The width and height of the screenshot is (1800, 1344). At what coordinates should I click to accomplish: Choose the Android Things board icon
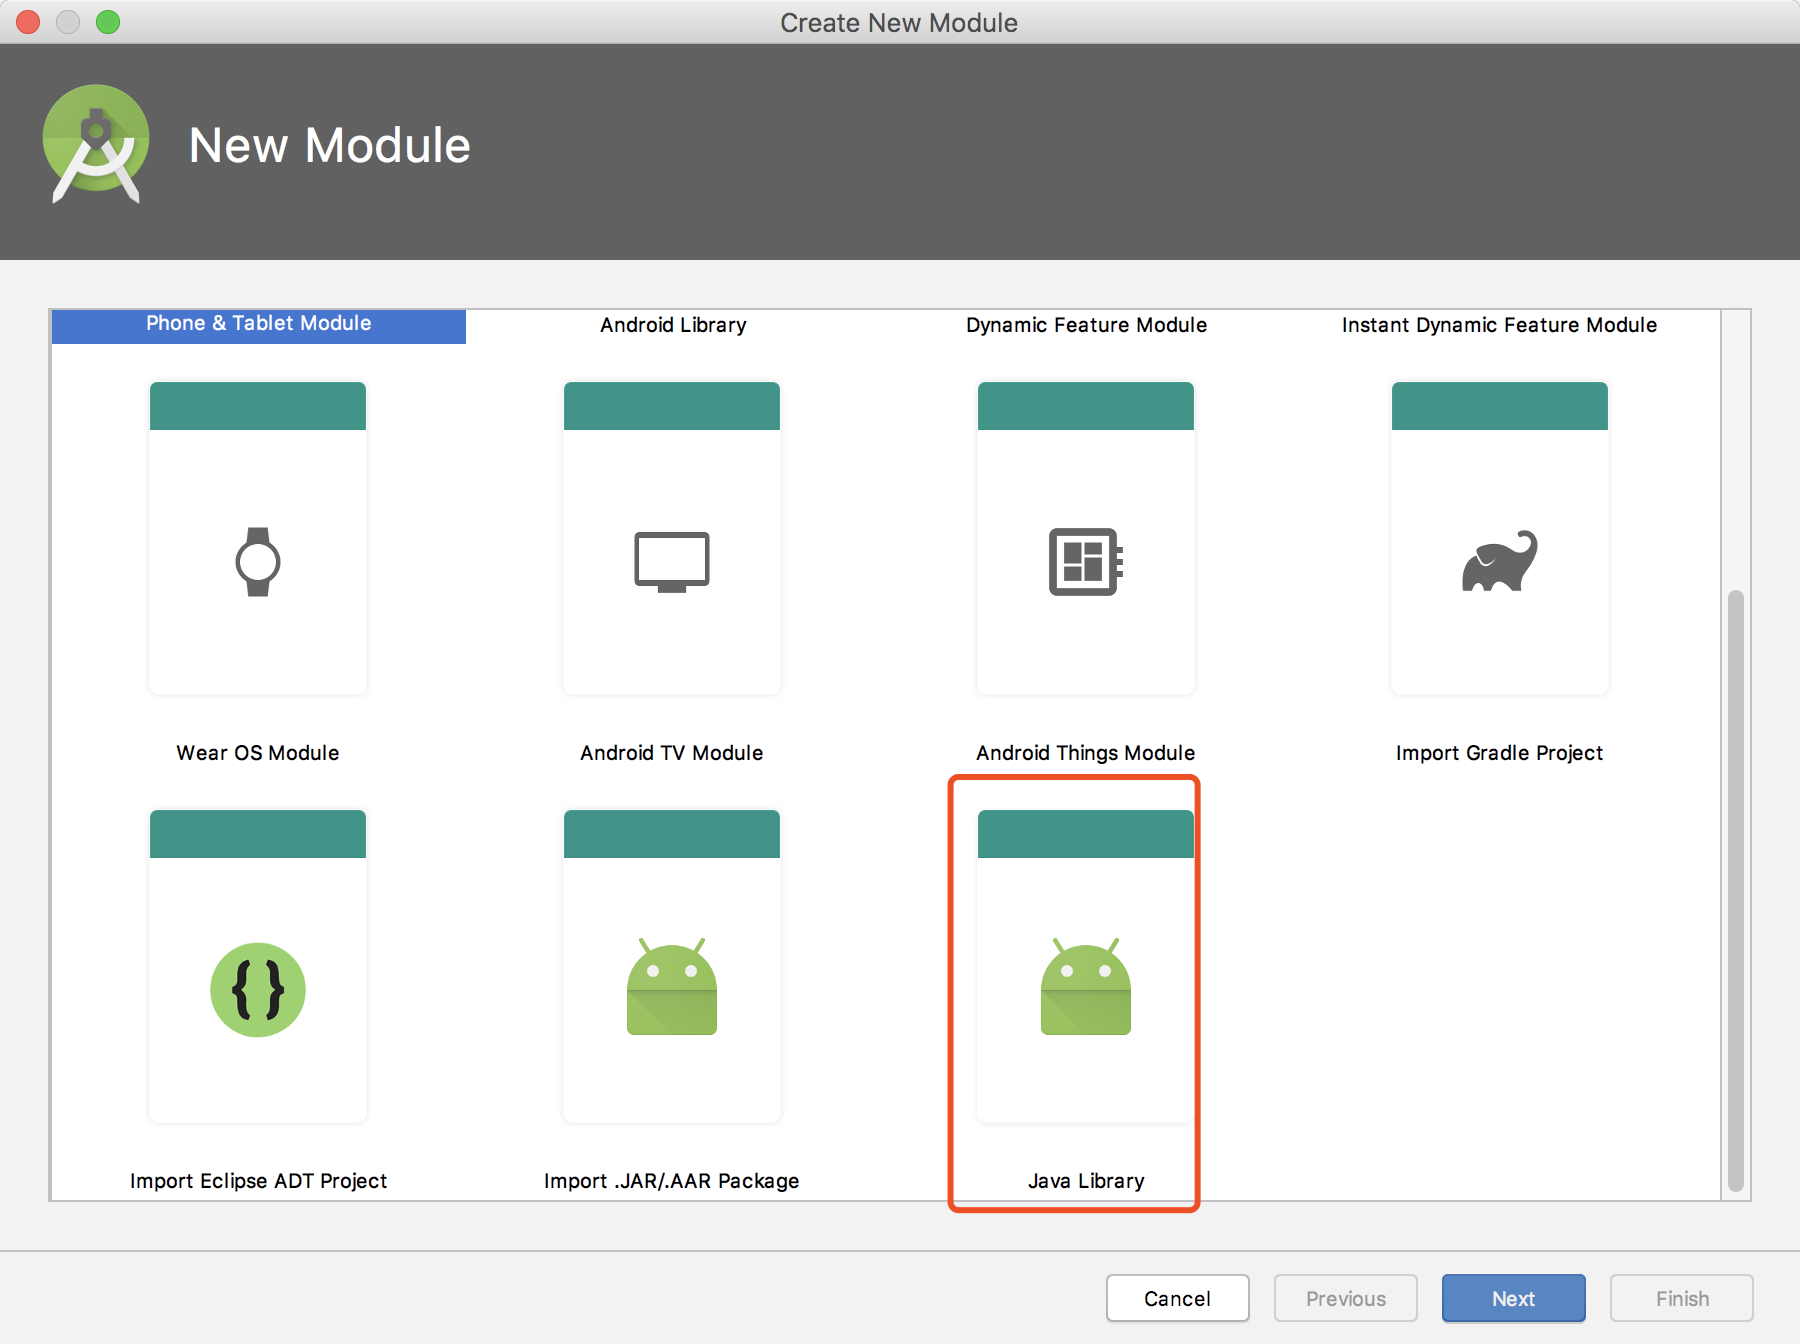[1086, 562]
